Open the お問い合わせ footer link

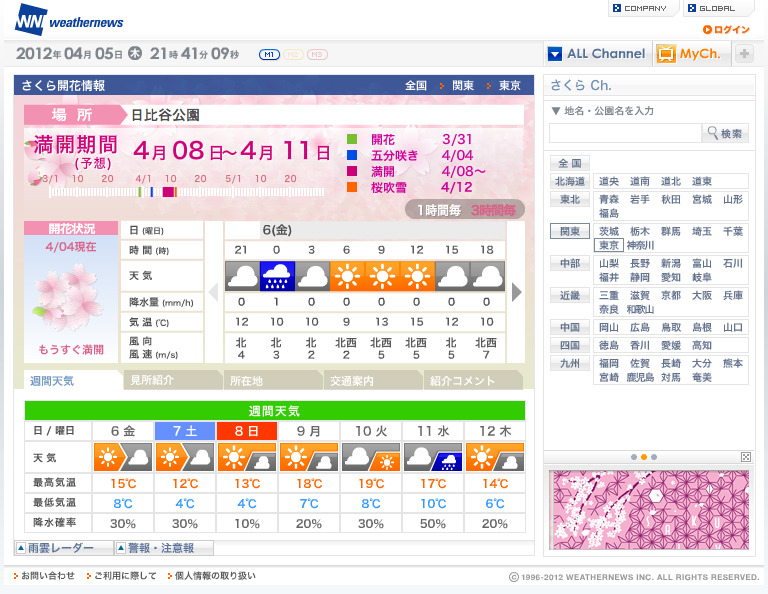[48, 575]
